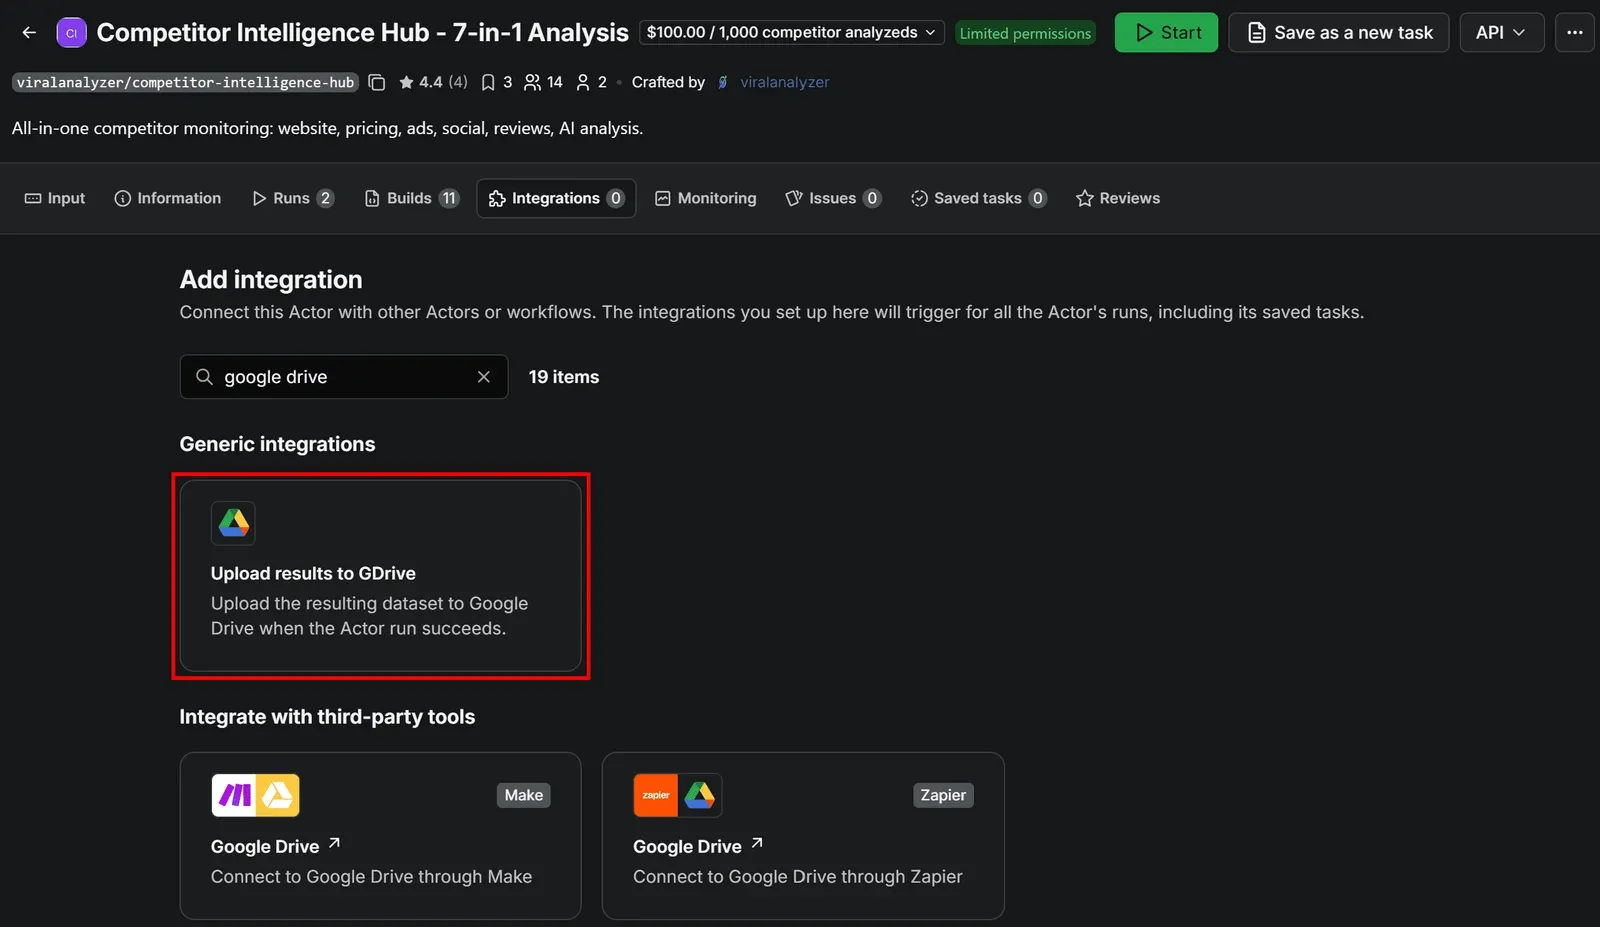The width and height of the screenshot is (1600, 927).
Task: Switch to the Information tab
Action: pos(168,198)
